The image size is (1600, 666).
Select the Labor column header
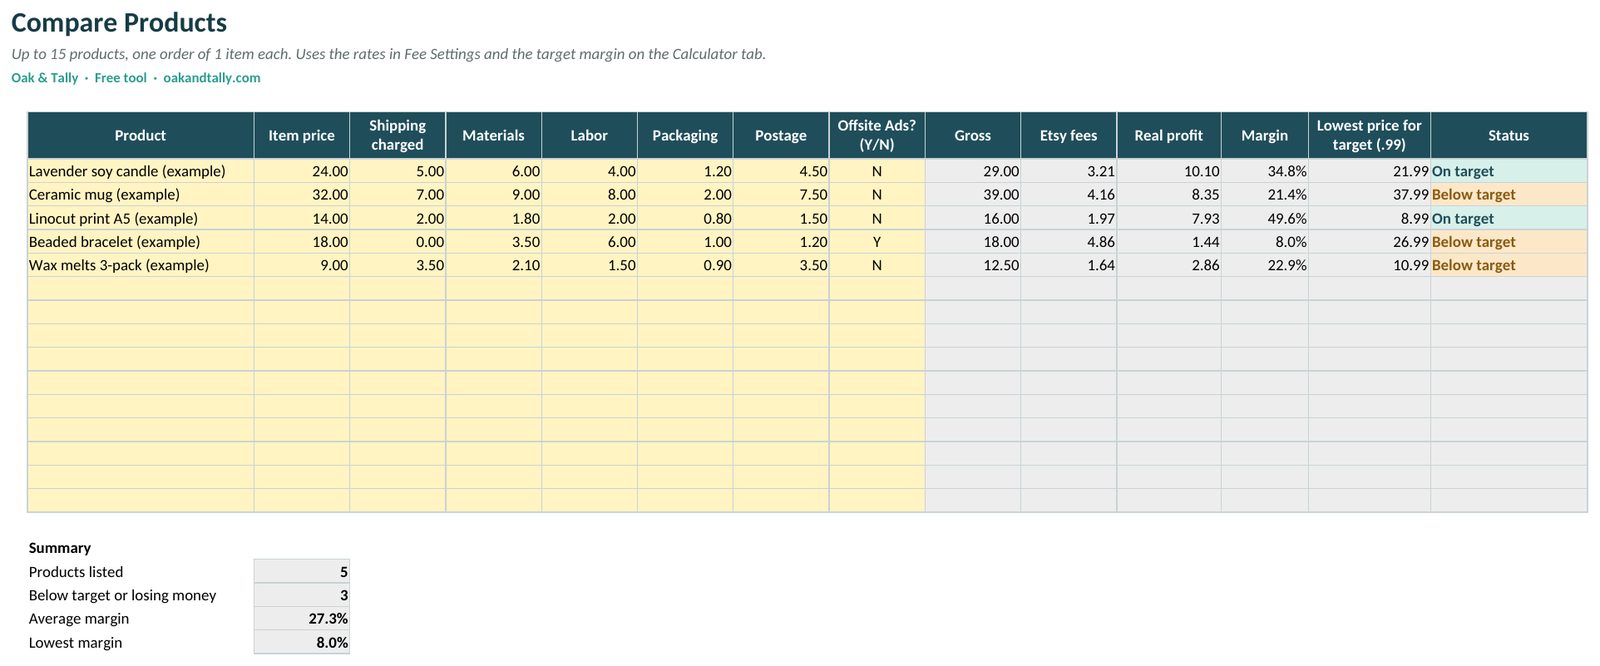click(x=589, y=135)
